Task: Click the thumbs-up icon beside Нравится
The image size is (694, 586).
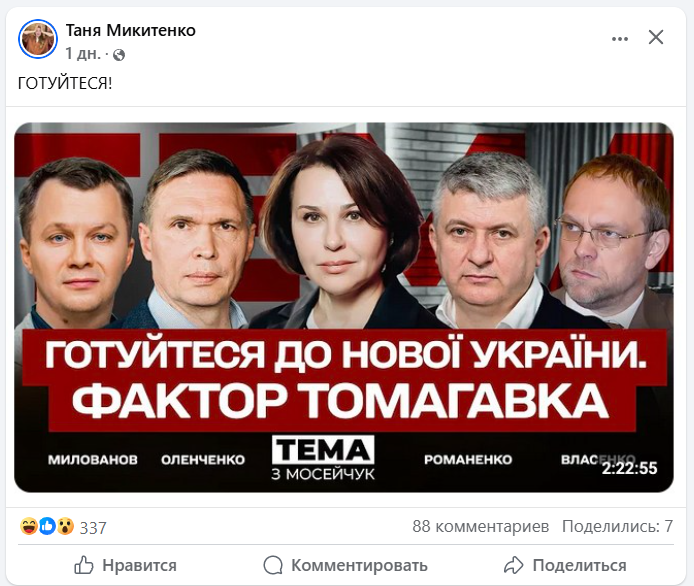Action: click(x=84, y=565)
